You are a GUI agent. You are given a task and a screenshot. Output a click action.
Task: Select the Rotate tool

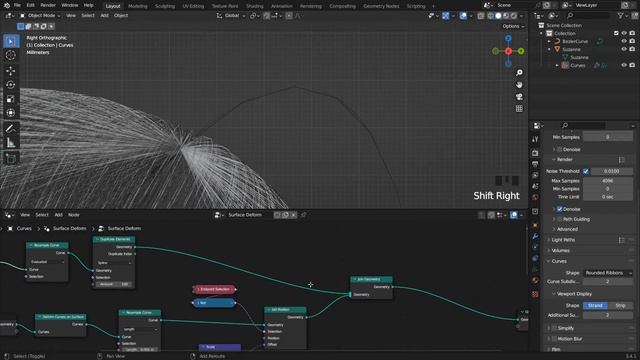click(11, 85)
